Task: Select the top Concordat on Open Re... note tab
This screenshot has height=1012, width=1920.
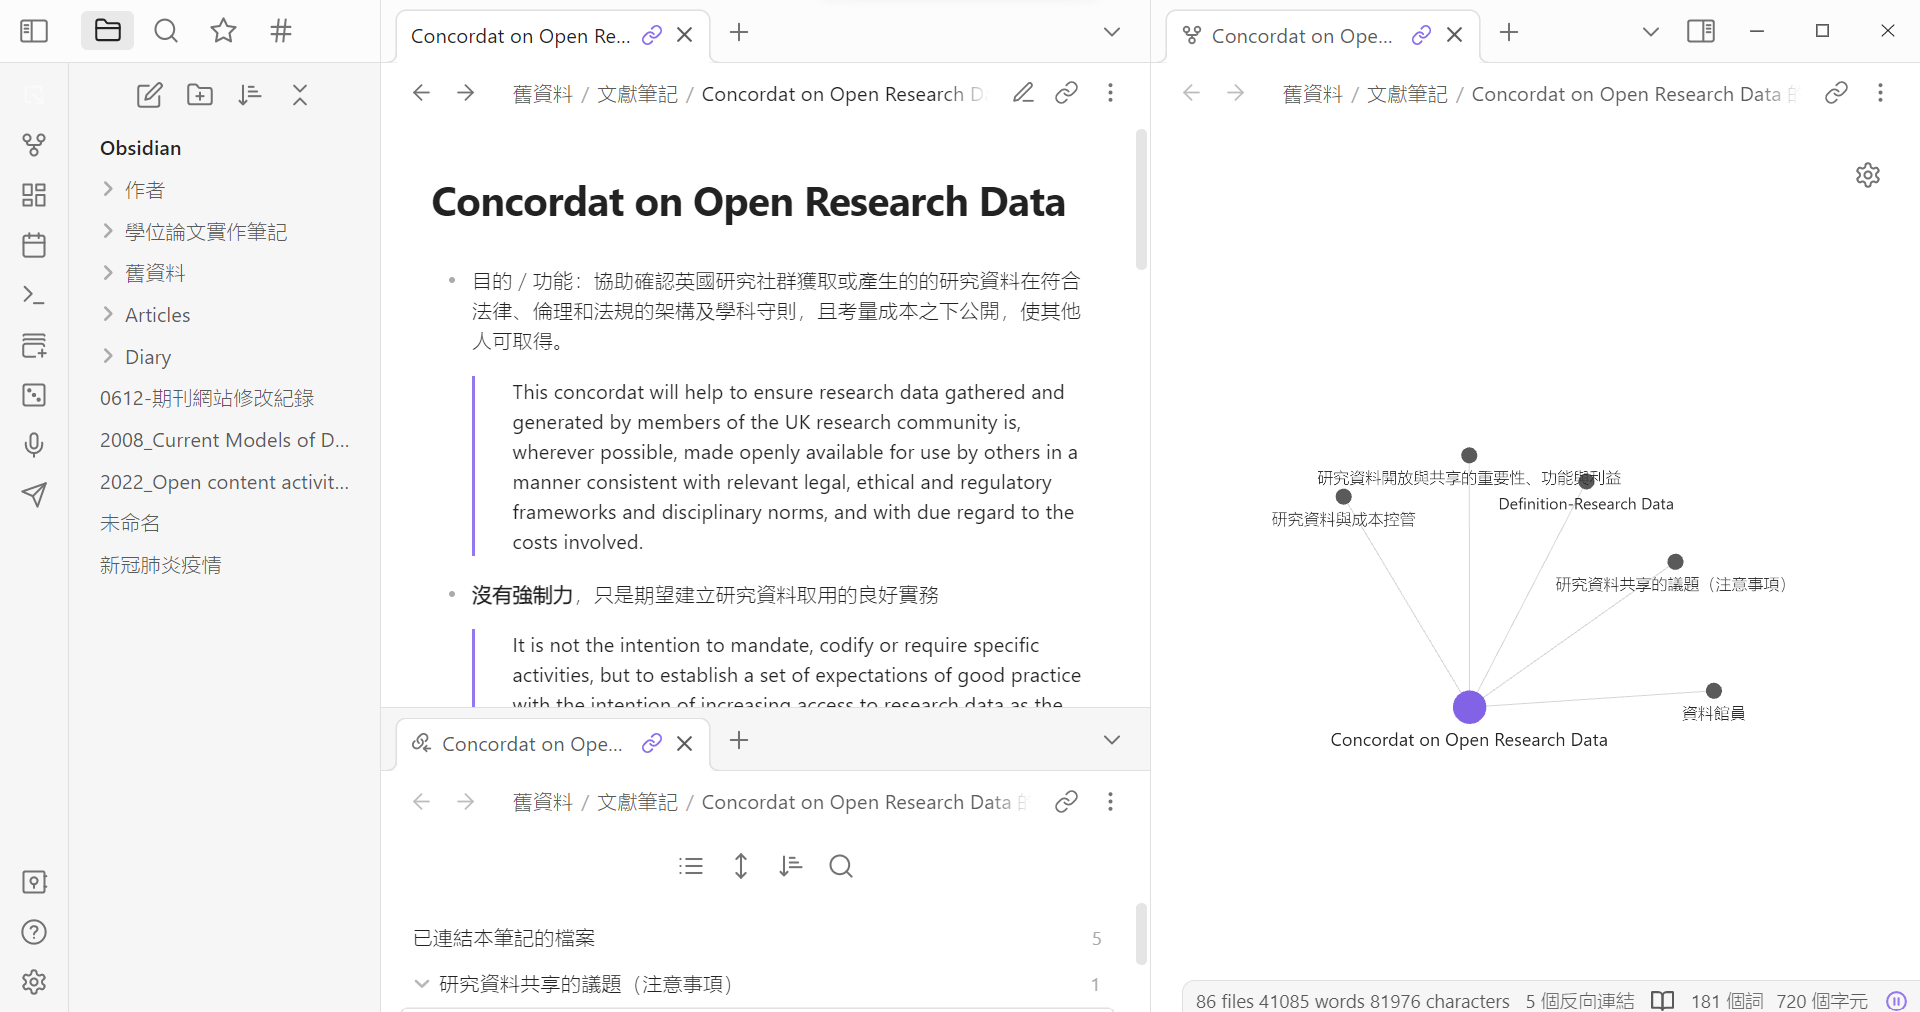Action: [x=520, y=36]
